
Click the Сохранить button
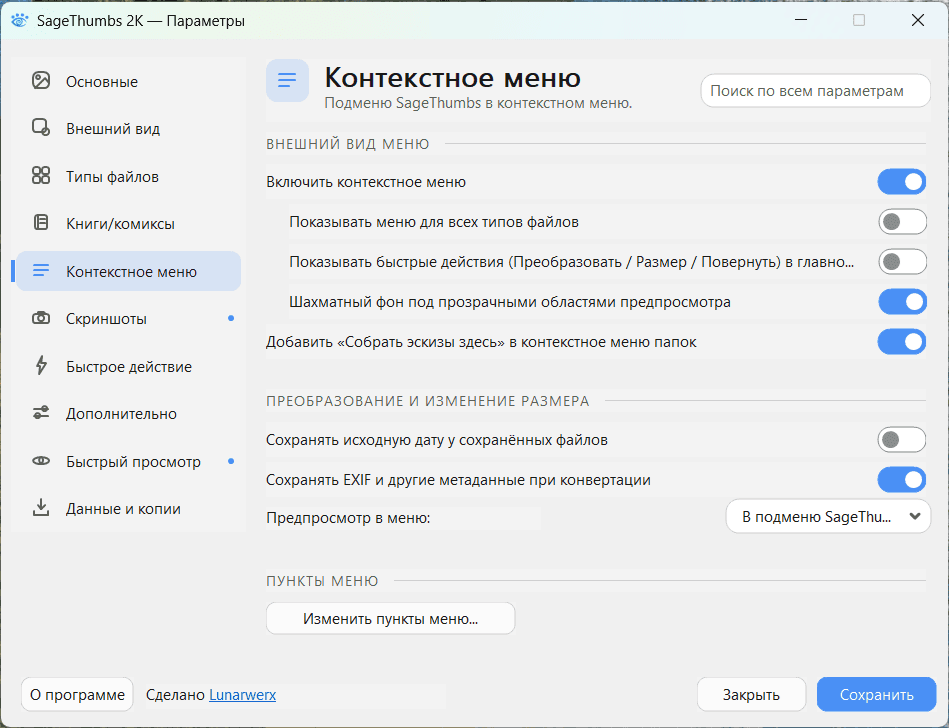pos(876,695)
